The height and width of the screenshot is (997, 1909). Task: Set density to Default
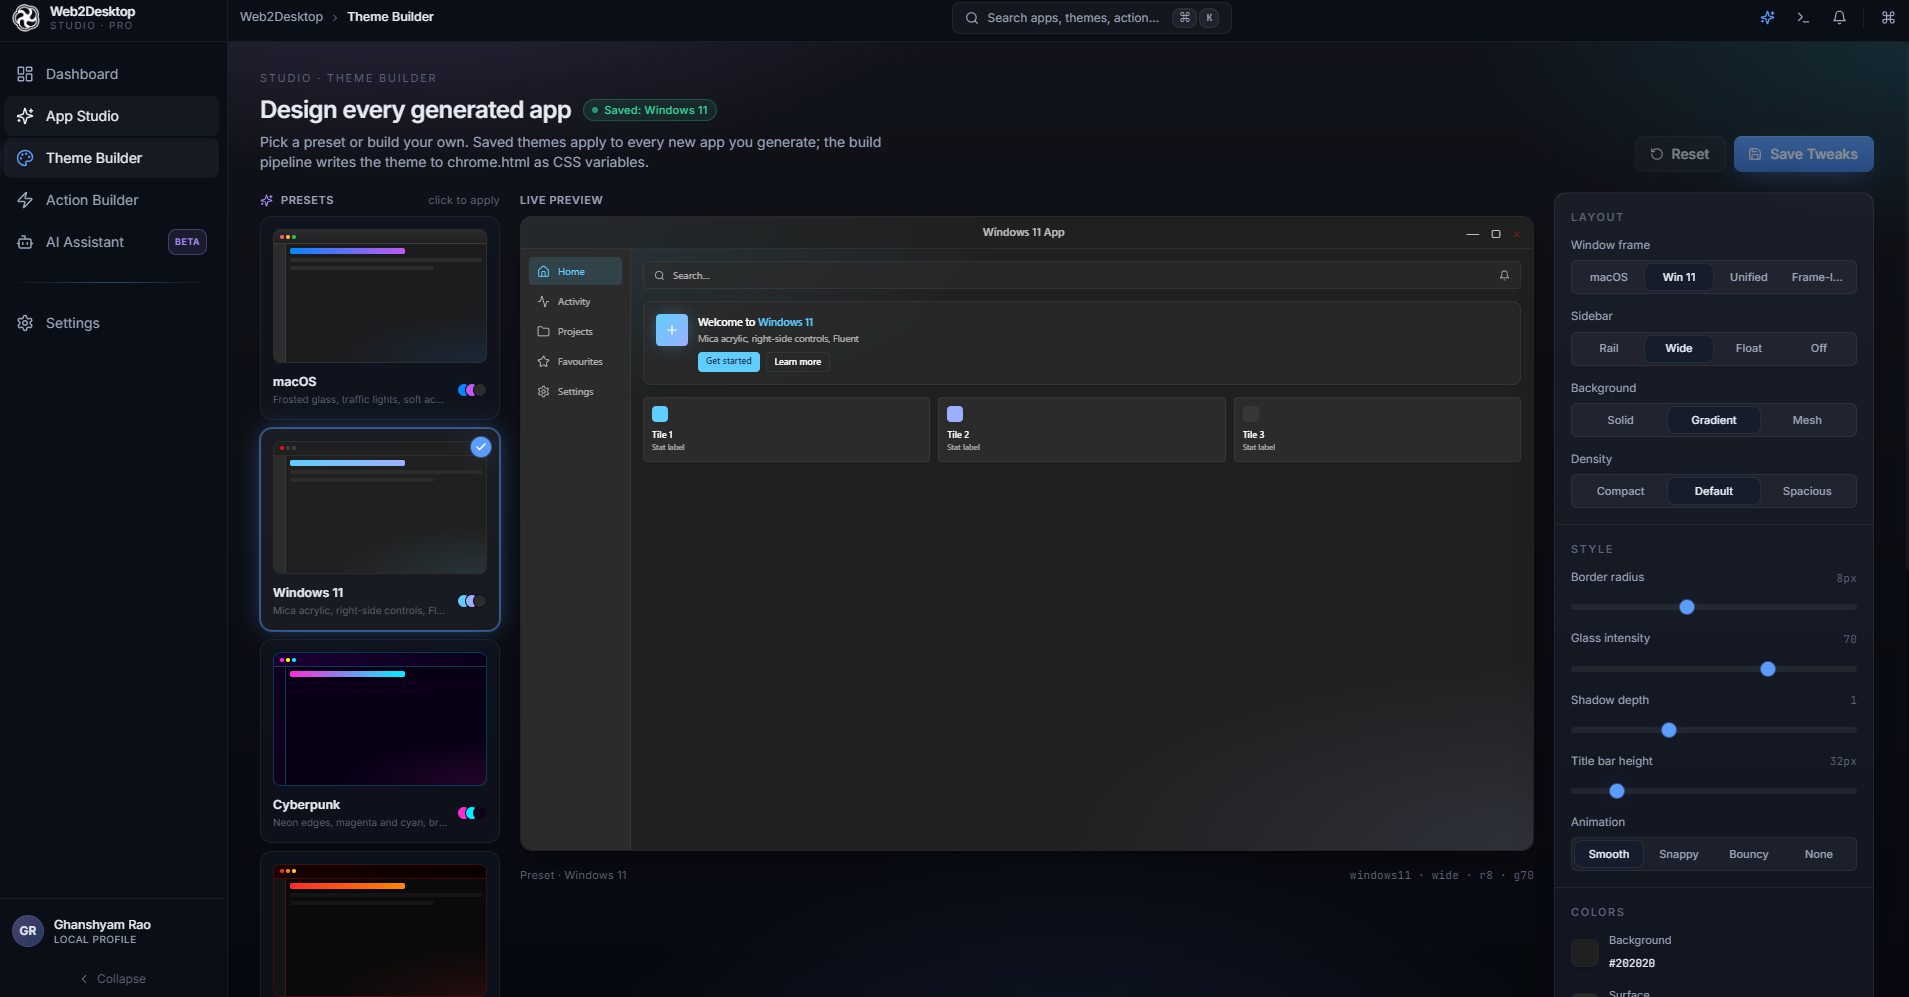pyautogui.click(x=1714, y=491)
